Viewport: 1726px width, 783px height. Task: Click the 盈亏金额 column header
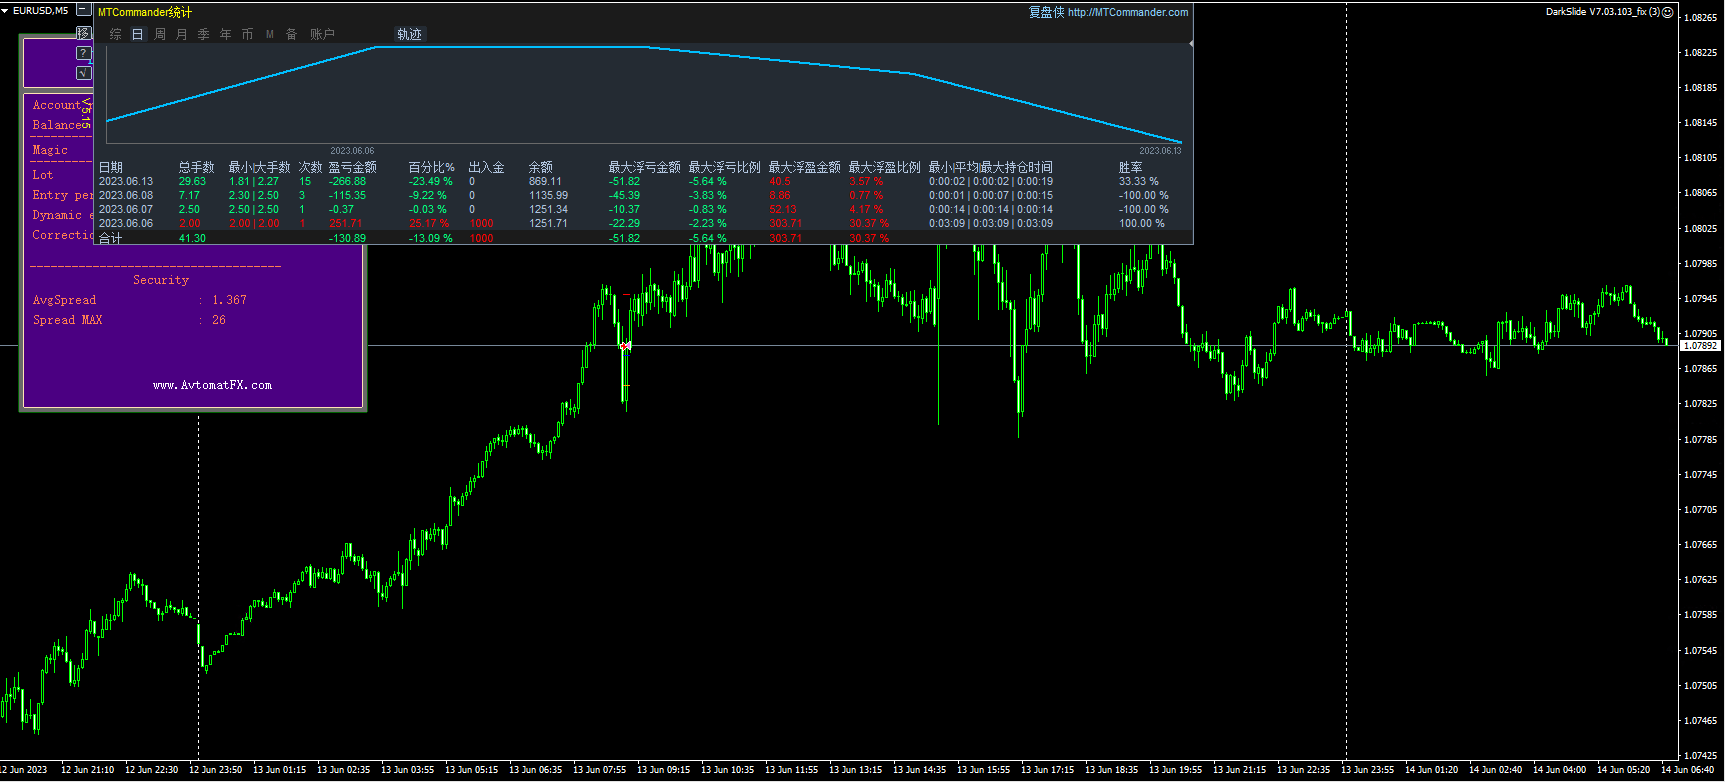point(352,167)
